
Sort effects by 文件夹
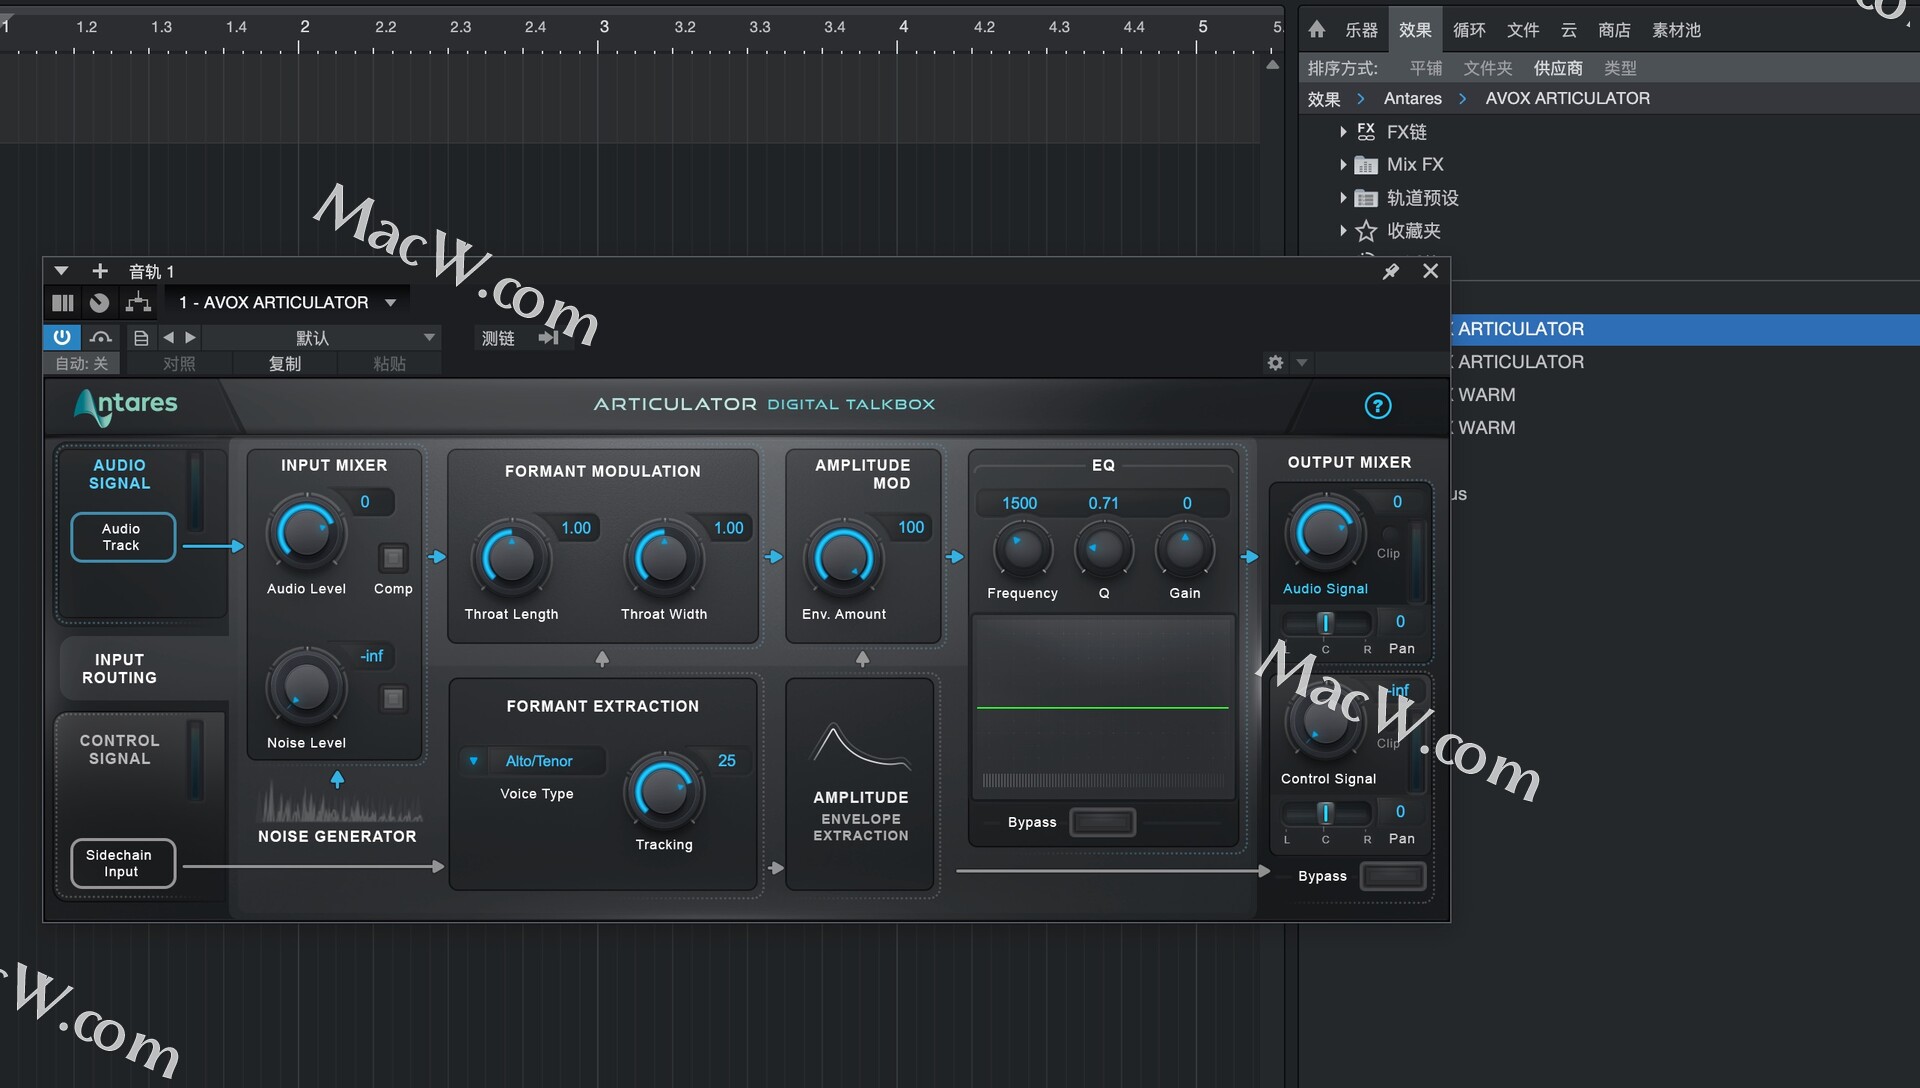[x=1488, y=68]
